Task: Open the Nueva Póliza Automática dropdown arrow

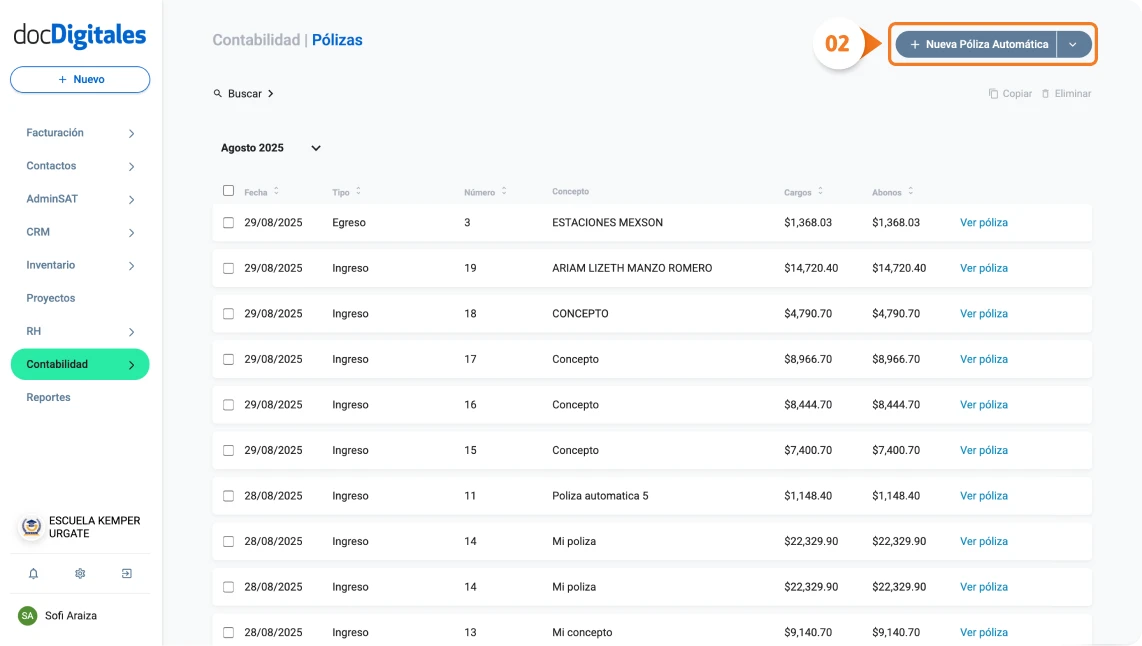Action: [x=1071, y=44]
